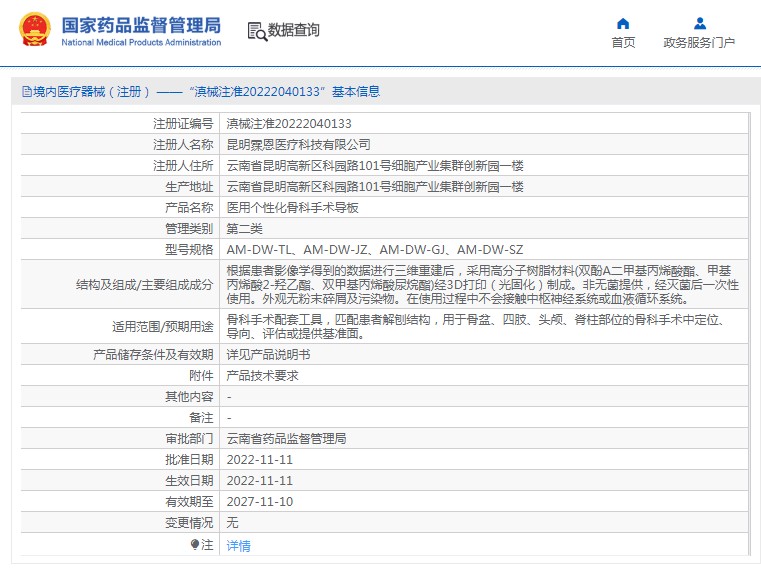Select the 批准日期 value 2022-11-11

(260, 459)
